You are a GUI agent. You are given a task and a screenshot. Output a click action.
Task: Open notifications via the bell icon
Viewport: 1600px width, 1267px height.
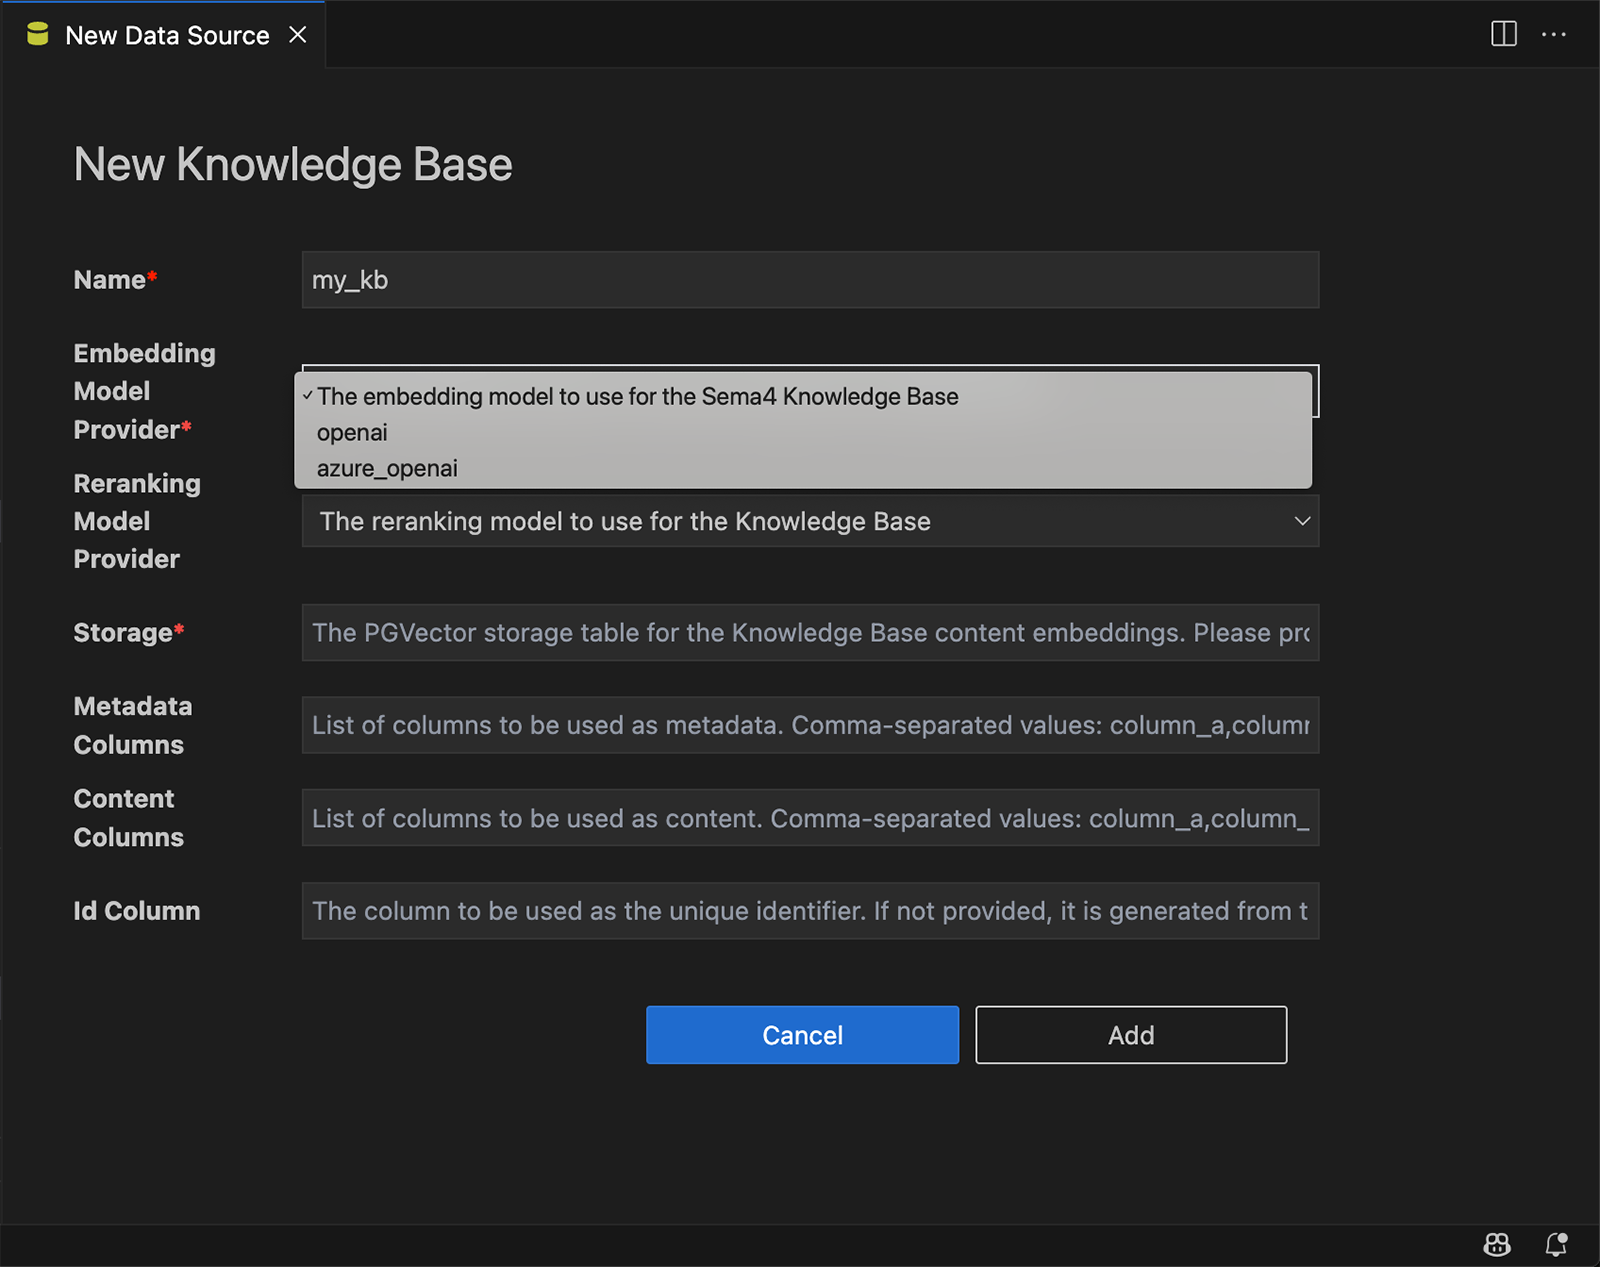[1556, 1245]
